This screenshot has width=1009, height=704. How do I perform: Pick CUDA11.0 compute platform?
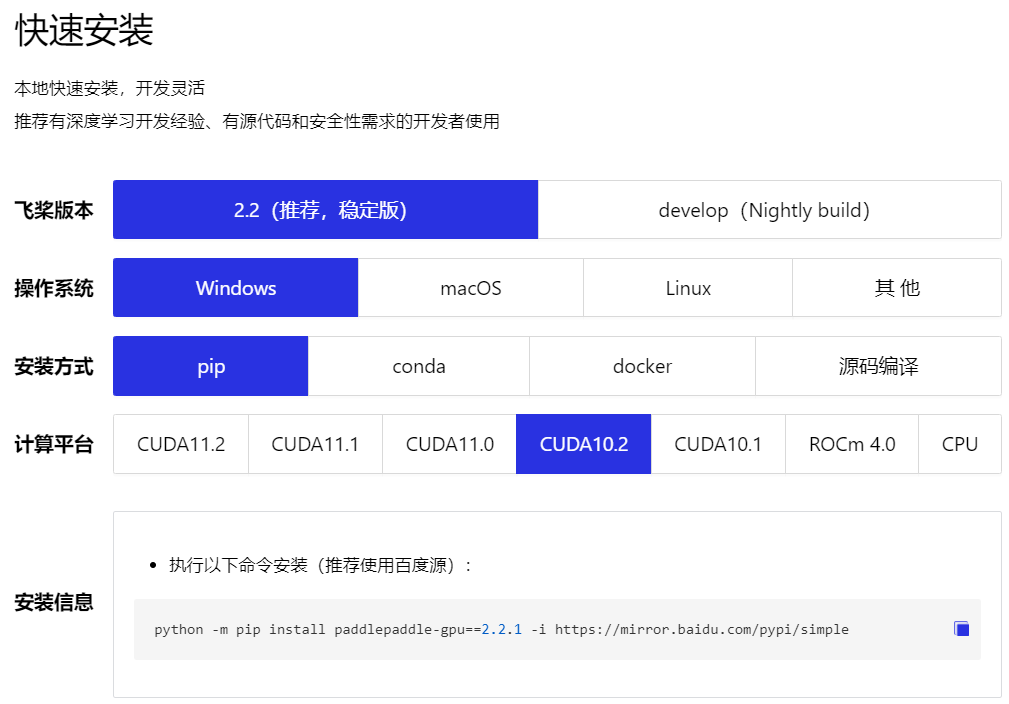tap(449, 444)
